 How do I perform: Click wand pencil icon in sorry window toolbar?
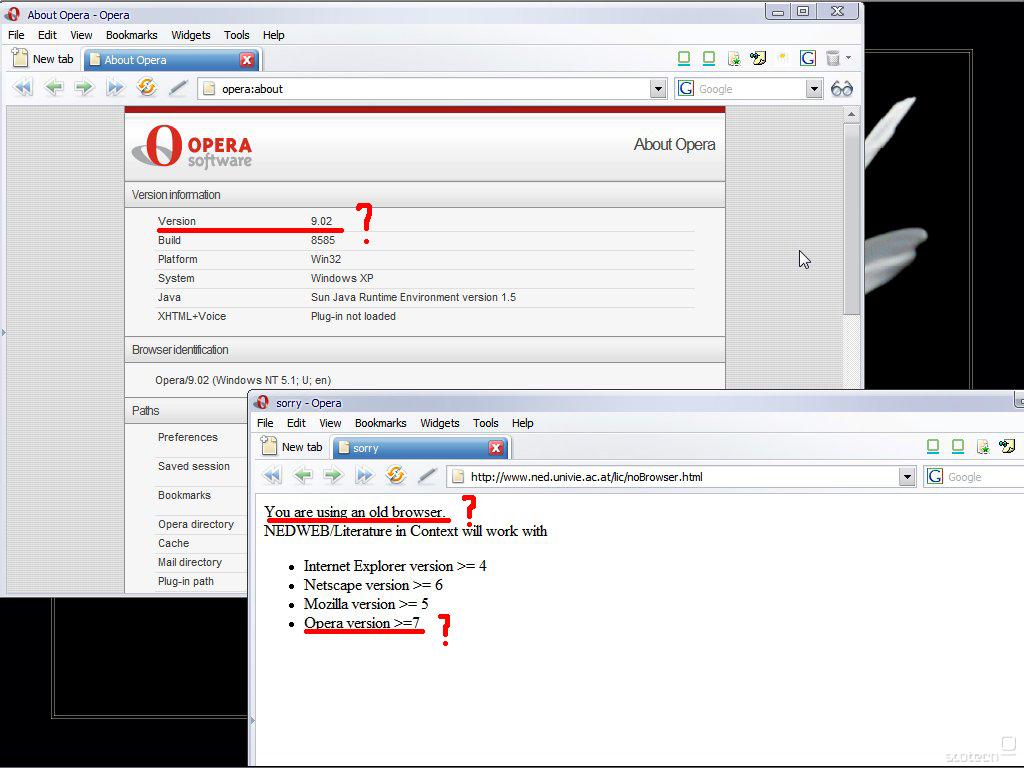click(426, 475)
